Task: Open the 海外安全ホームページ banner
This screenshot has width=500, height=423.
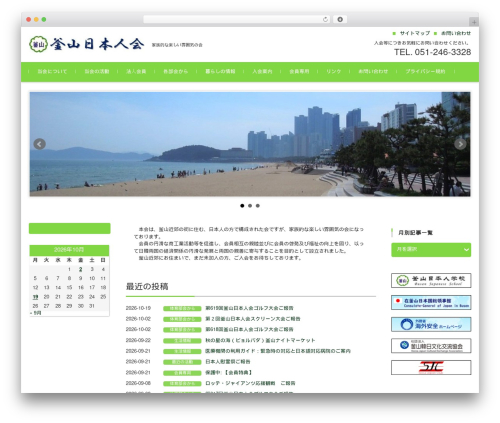Action: pos(431,324)
